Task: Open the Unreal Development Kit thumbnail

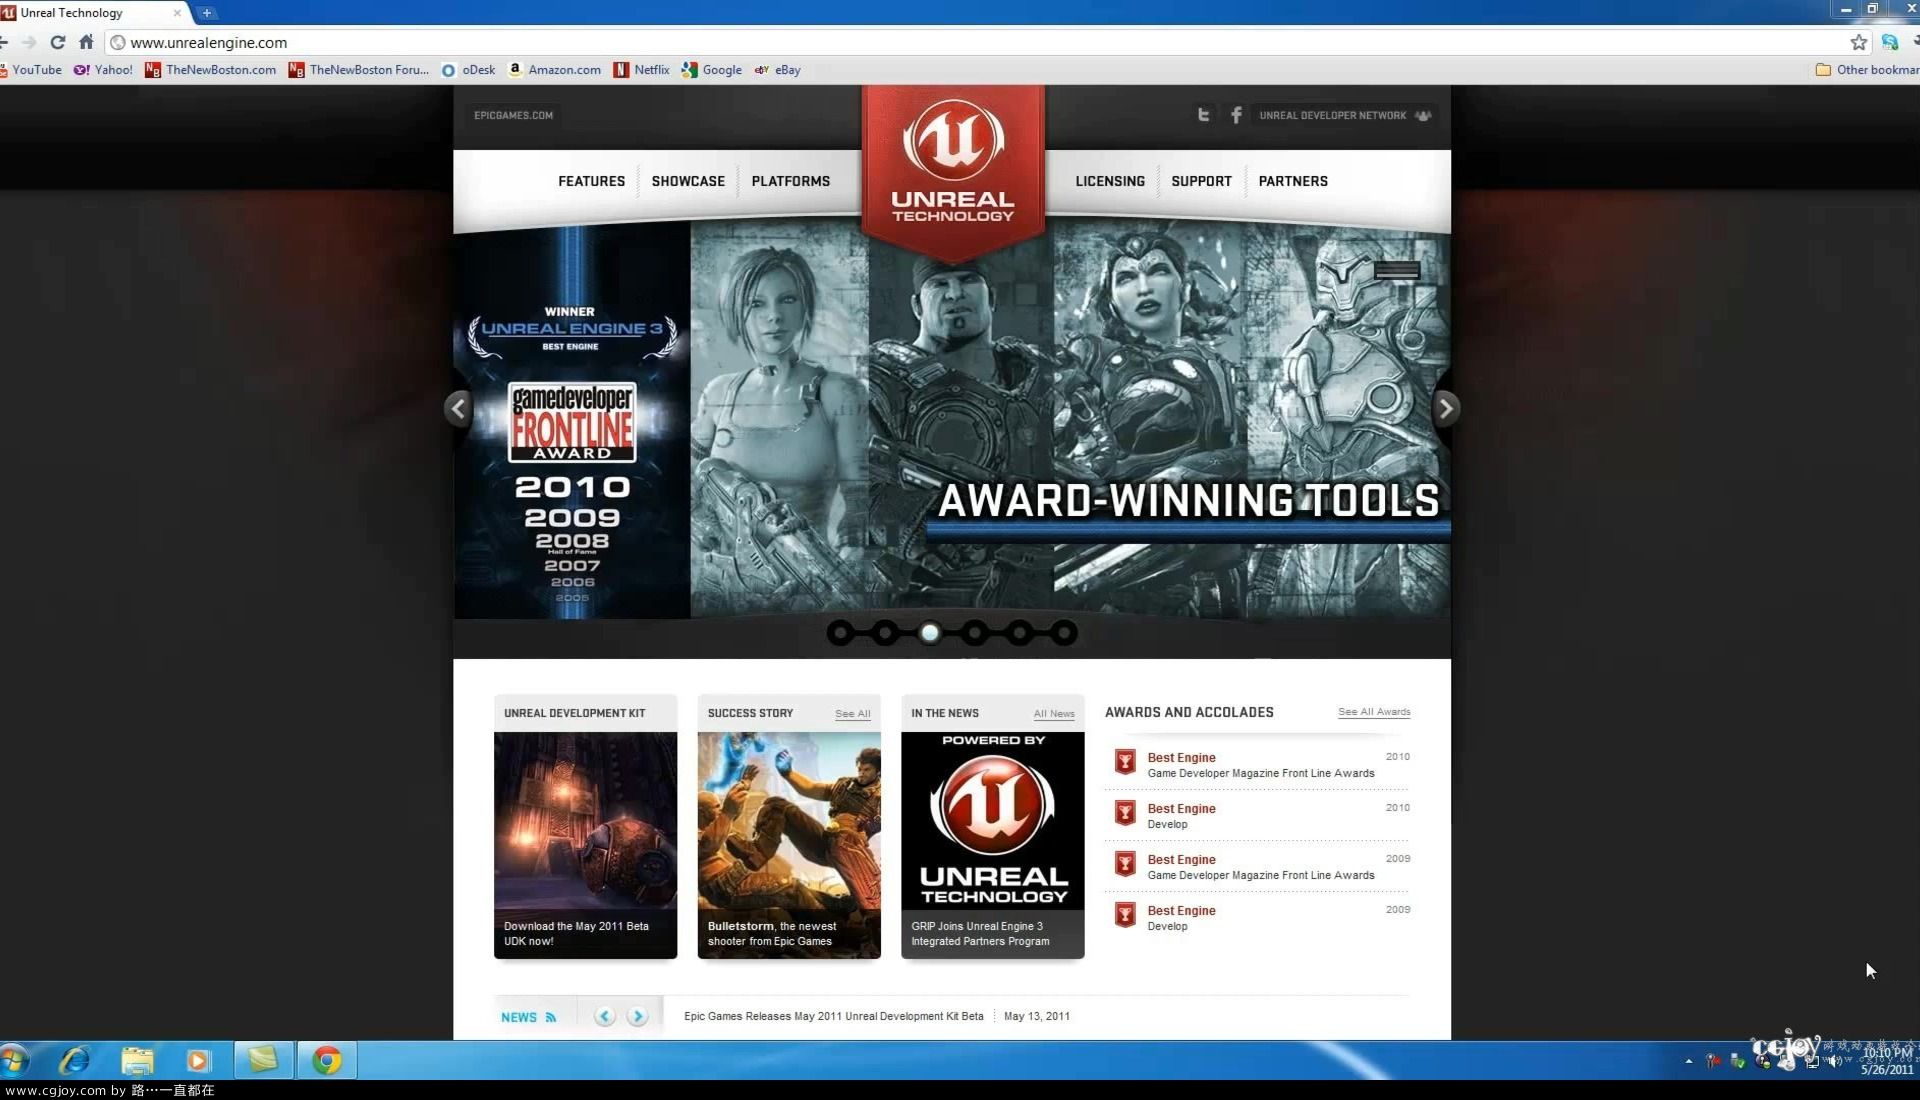Action: click(585, 845)
